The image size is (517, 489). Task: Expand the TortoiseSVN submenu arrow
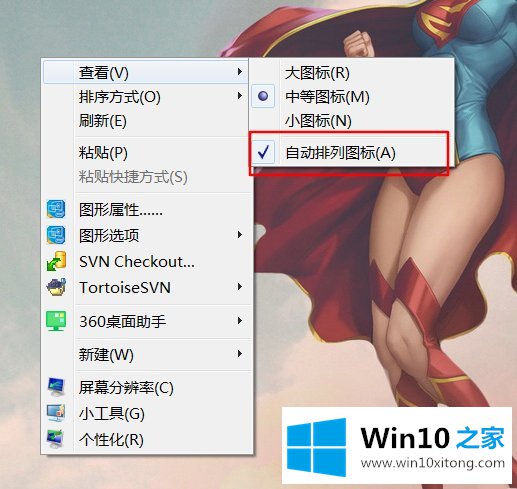click(x=239, y=287)
